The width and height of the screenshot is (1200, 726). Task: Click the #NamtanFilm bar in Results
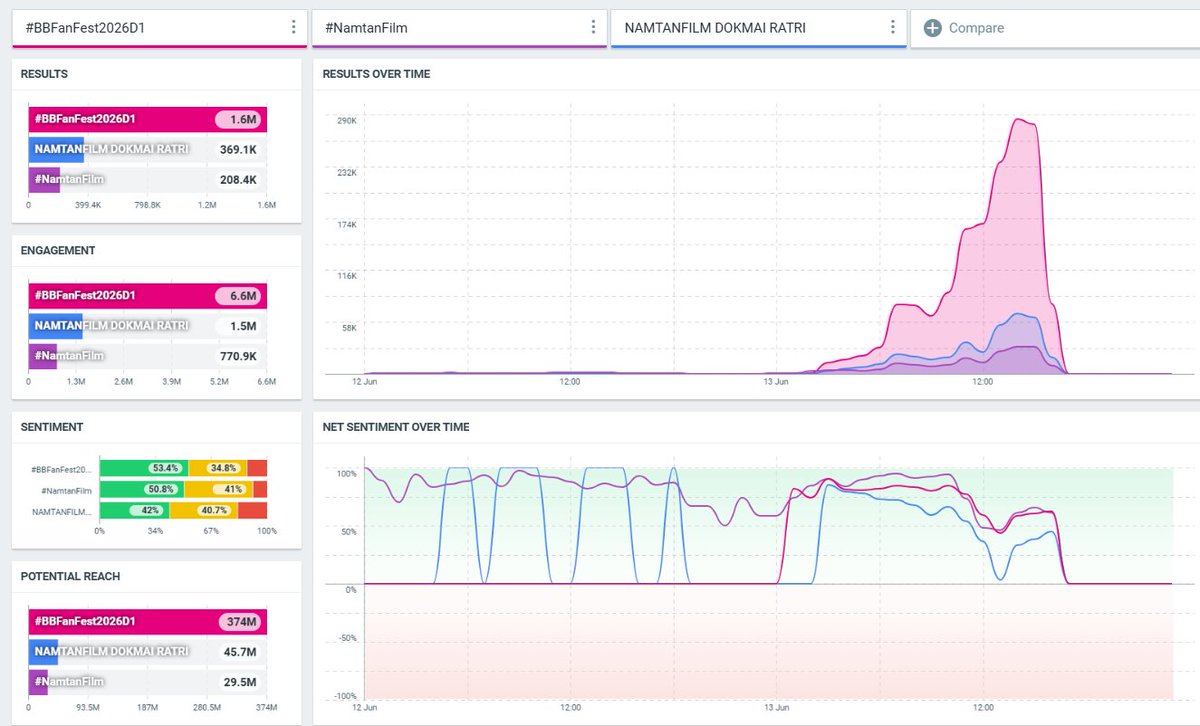pyautogui.click(x=44, y=180)
